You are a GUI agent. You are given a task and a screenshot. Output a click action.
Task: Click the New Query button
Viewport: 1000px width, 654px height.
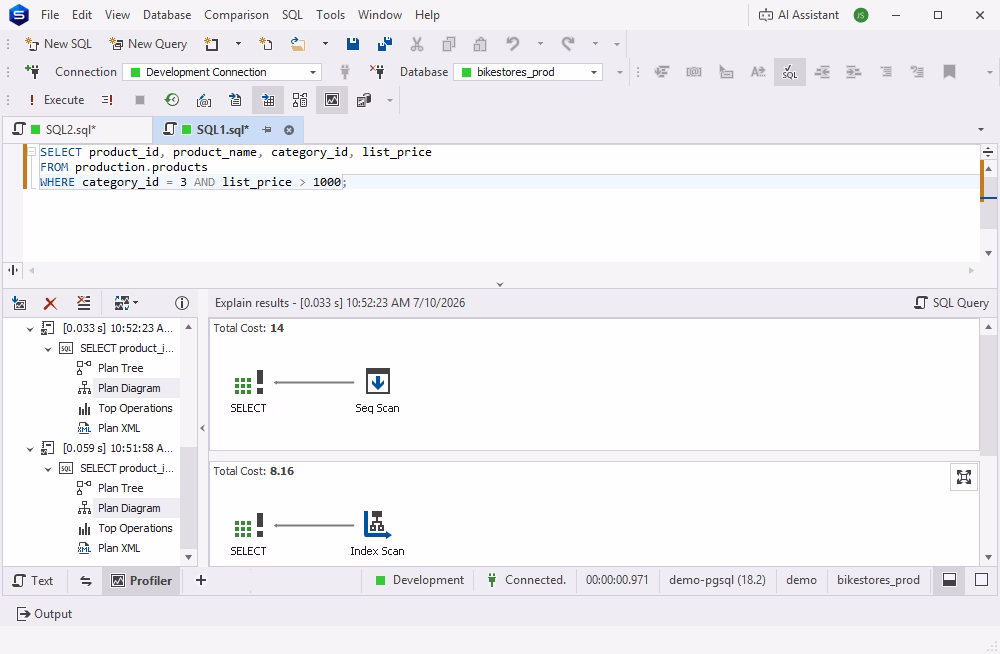coord(148,44)
